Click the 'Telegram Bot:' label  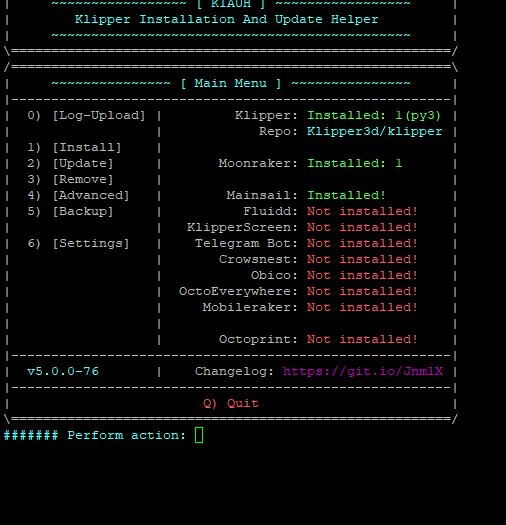point(246,243)
